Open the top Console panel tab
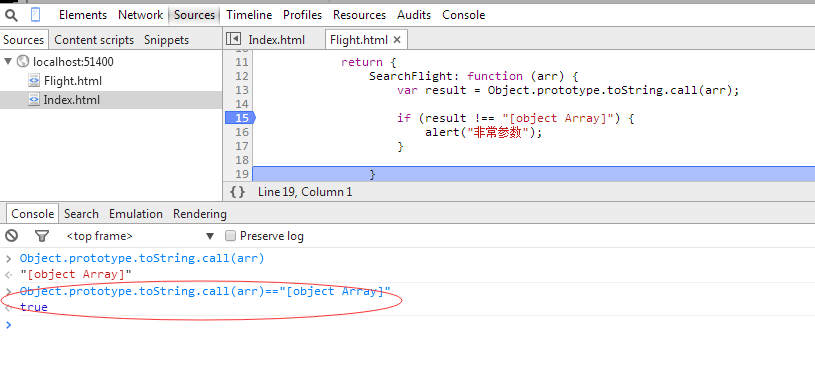815x380 pixels. (x=464, y=15)
